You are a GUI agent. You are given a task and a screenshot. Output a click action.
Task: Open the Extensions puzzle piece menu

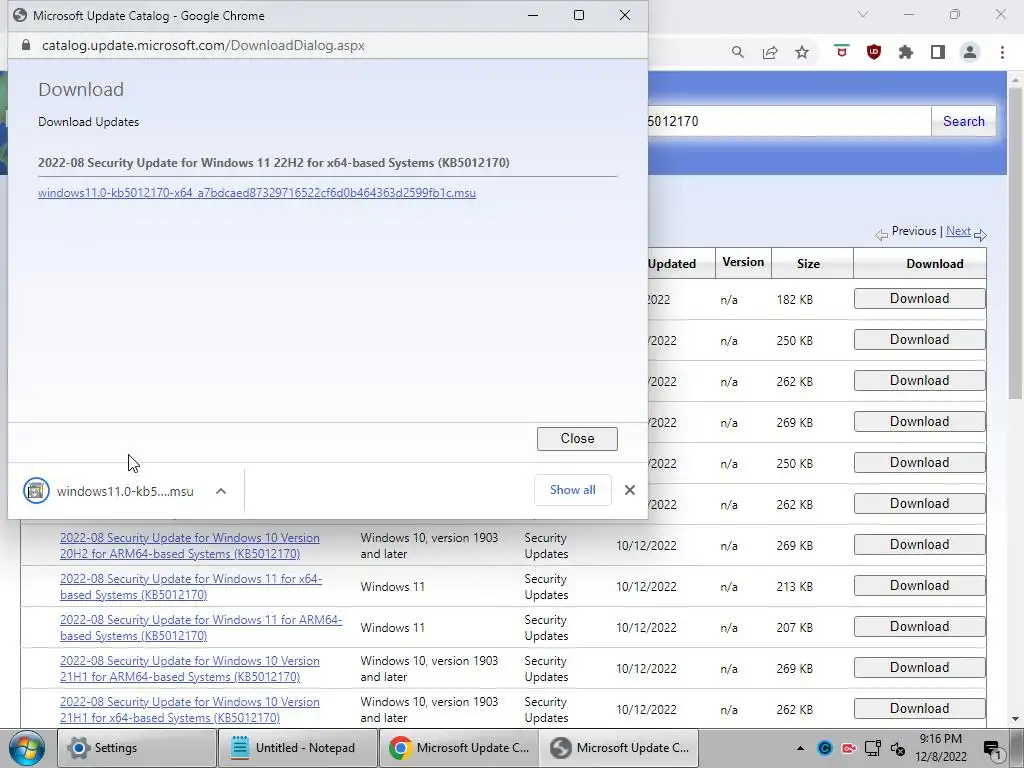pos(906,52)
